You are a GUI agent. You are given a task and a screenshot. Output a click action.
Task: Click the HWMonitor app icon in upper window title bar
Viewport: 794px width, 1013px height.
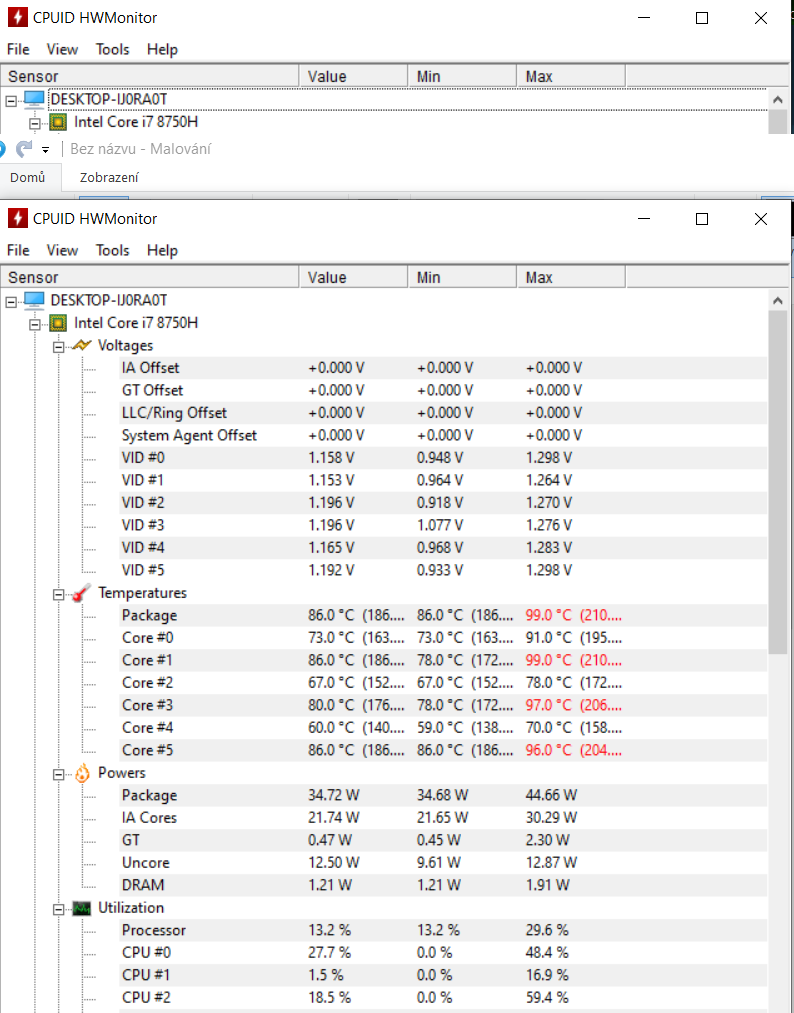pyautogui.click(x=17, y=17)
